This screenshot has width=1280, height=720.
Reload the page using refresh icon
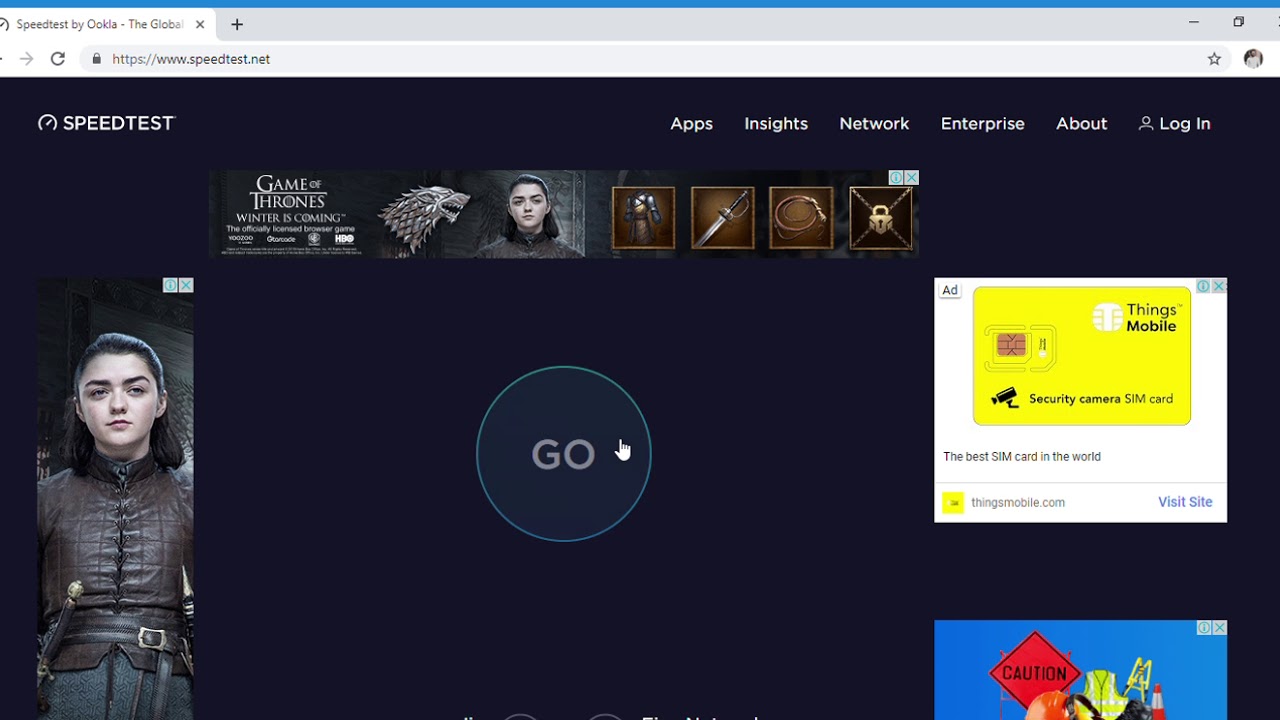[58, 59]
